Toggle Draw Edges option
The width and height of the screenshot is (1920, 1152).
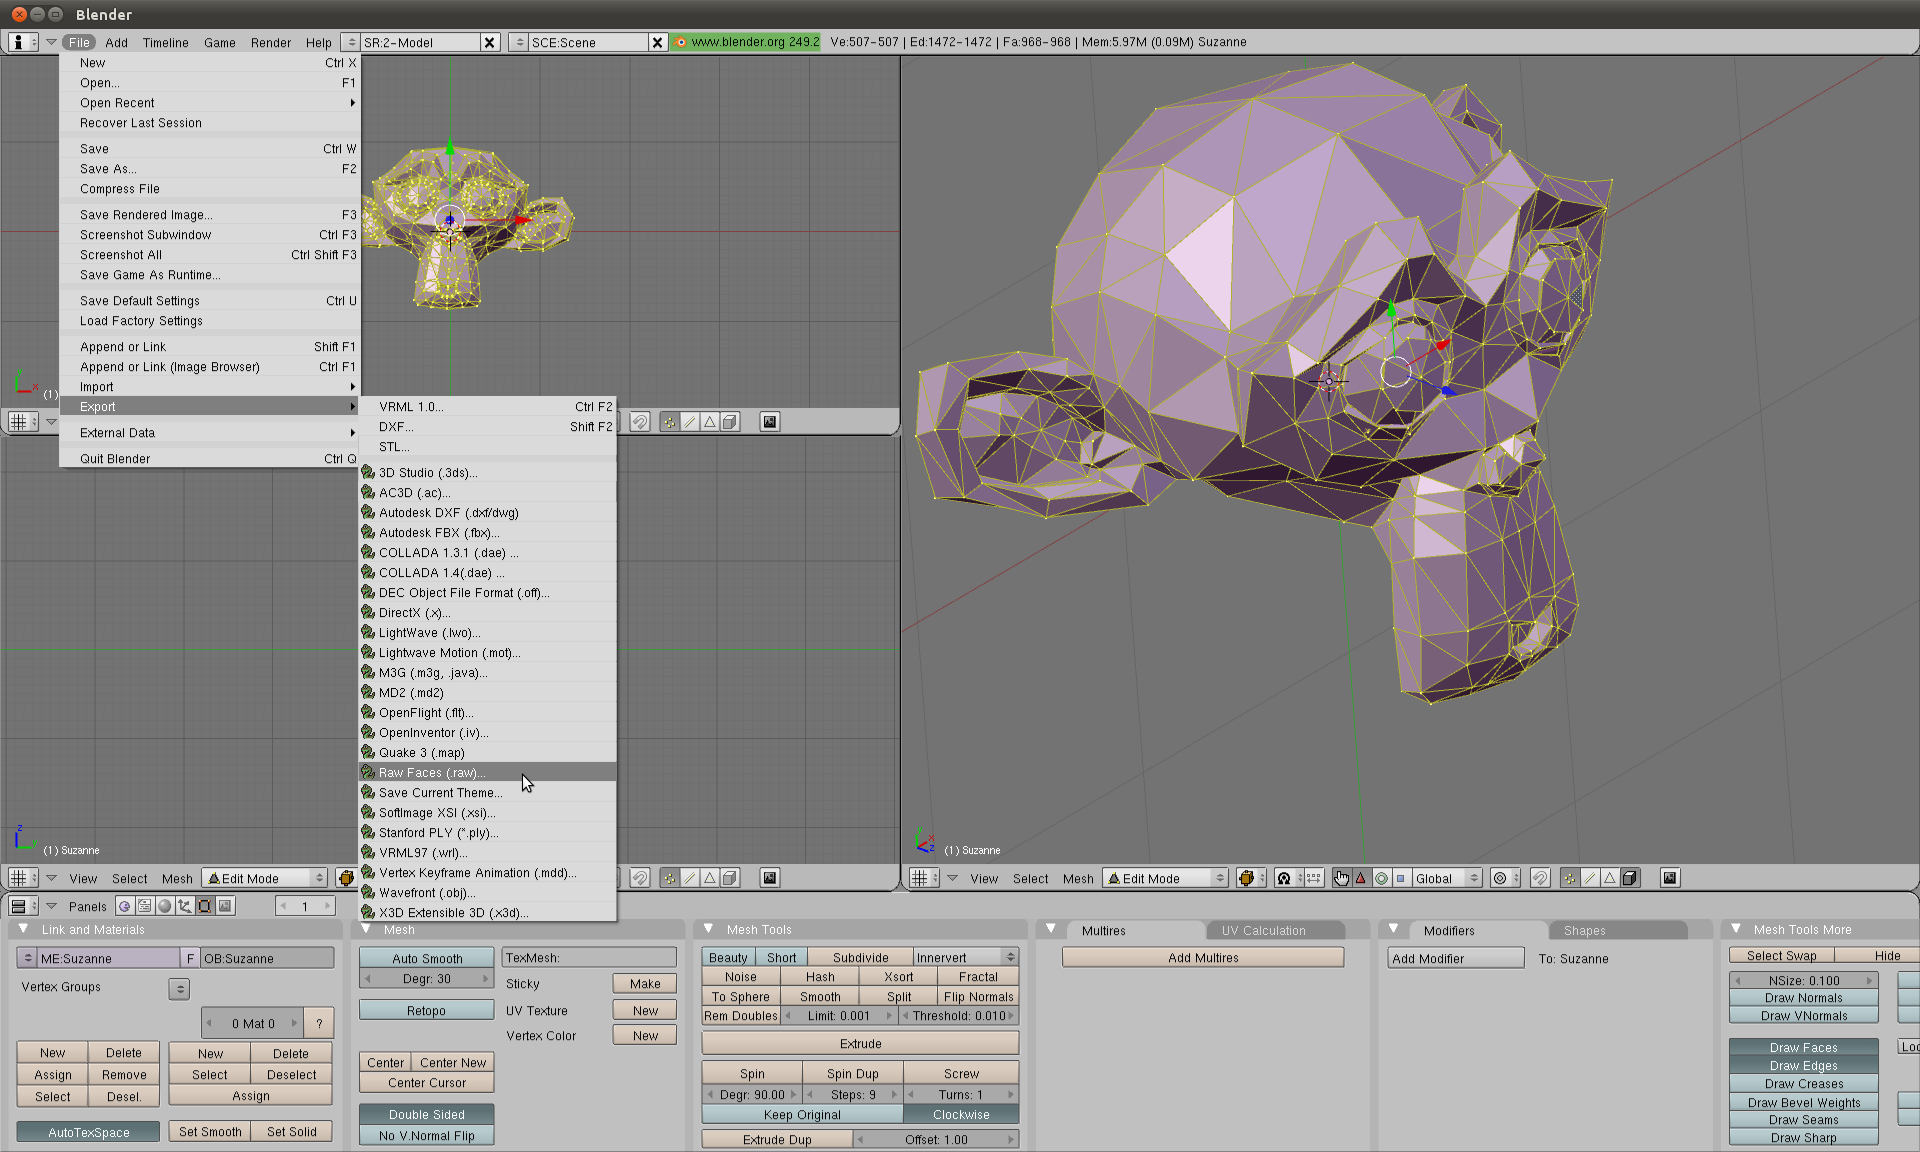click(1803, 1065)
